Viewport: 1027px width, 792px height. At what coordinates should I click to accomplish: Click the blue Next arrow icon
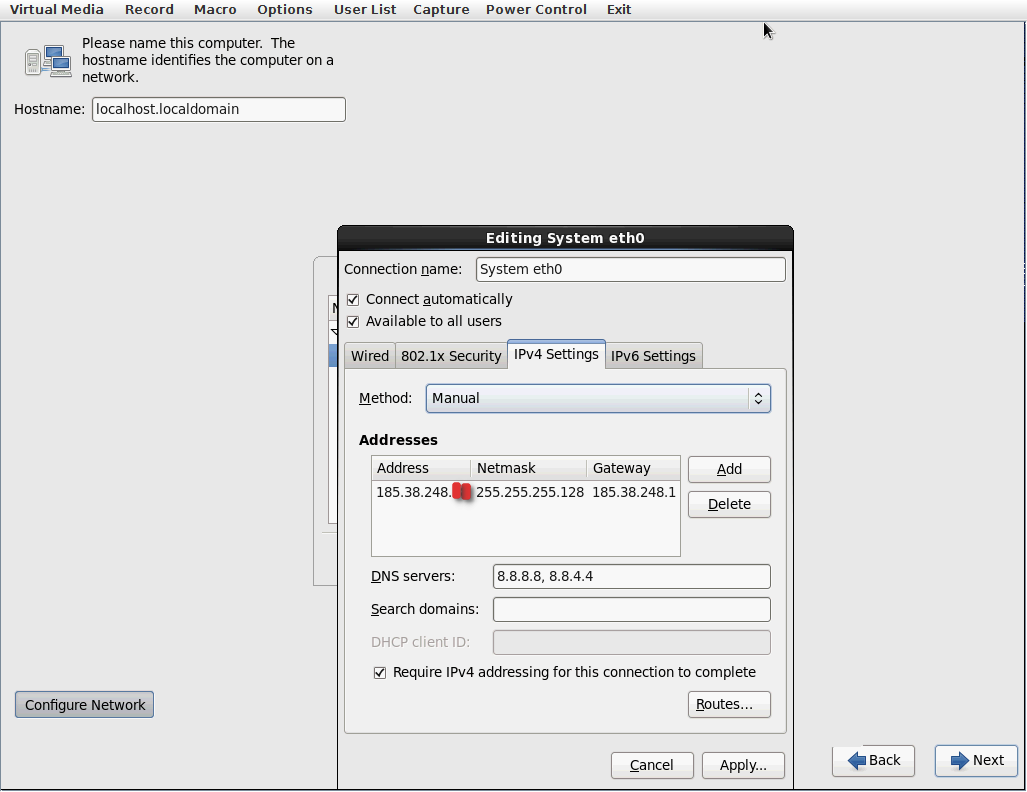960,760
